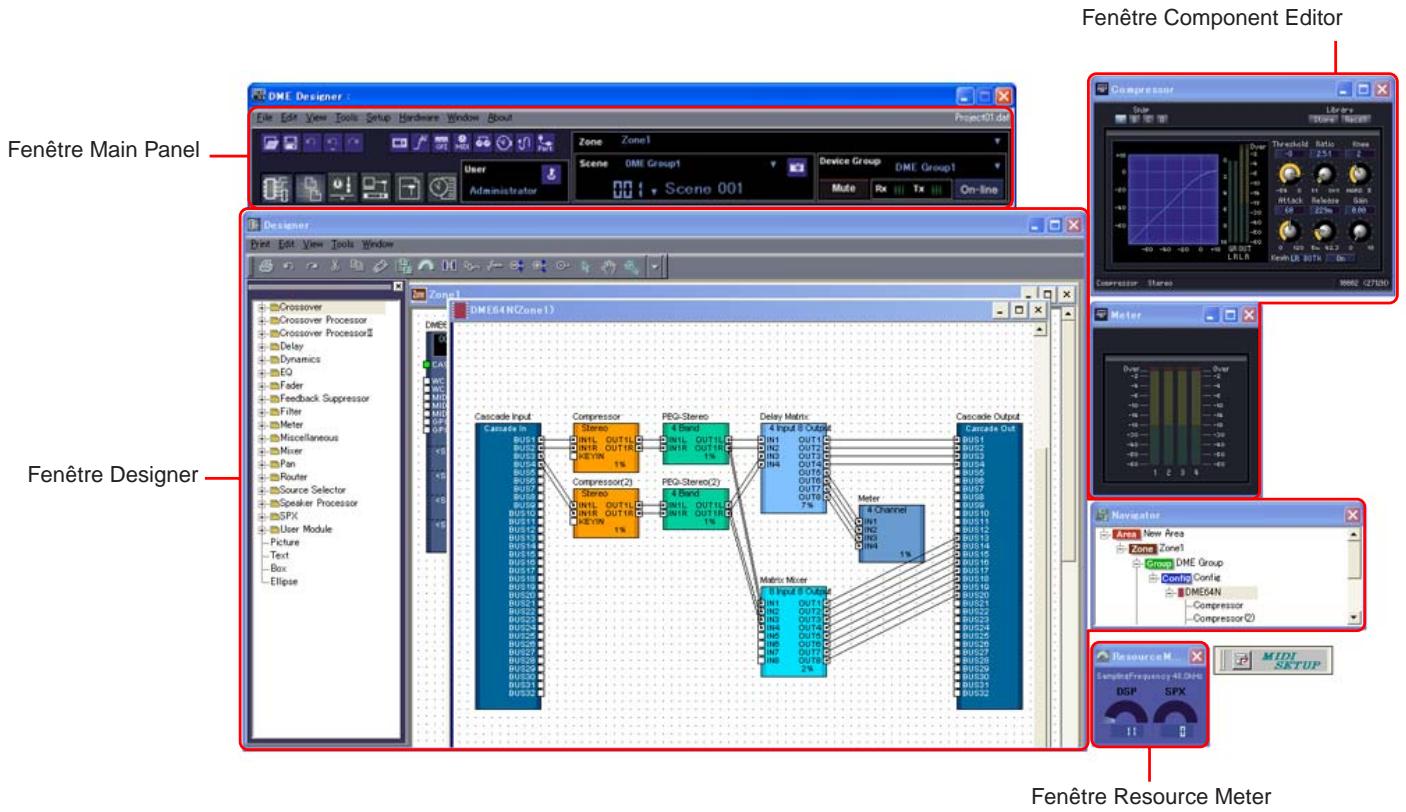
Task: Select the first Snap button in Compressor
Action: pyautogui.click(x=1120, y=119)
